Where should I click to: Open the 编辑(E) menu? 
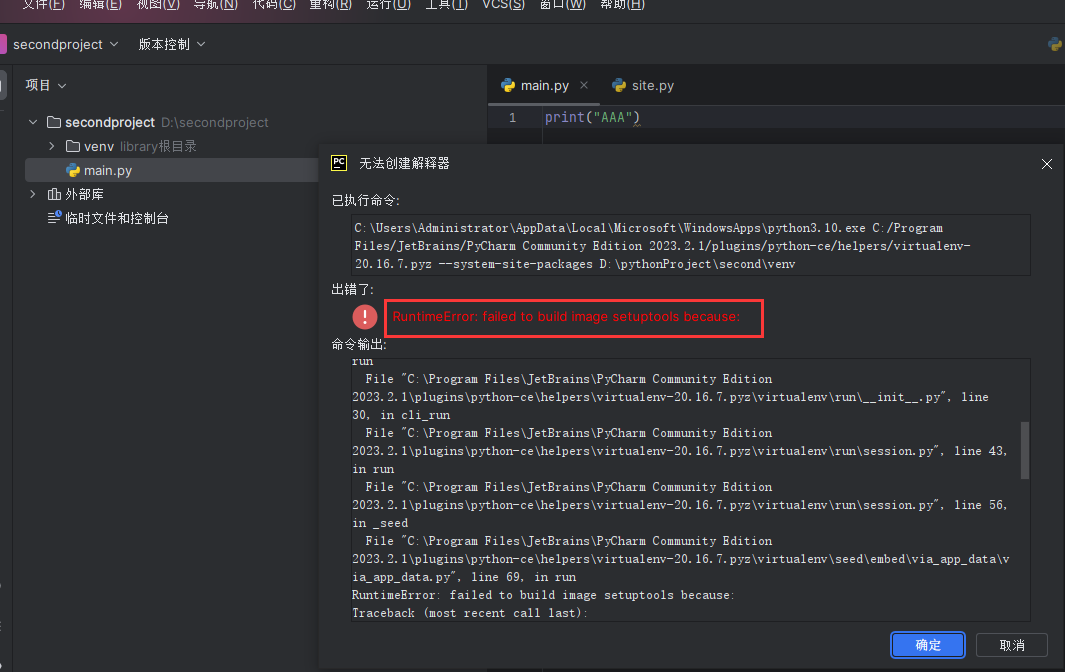[x=101, y=5]
